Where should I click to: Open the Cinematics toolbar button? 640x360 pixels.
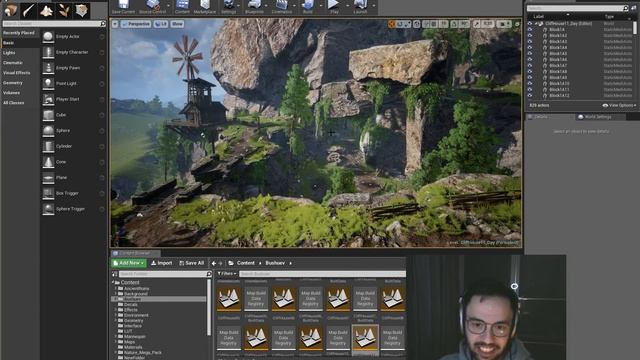[x=282, y=7]
